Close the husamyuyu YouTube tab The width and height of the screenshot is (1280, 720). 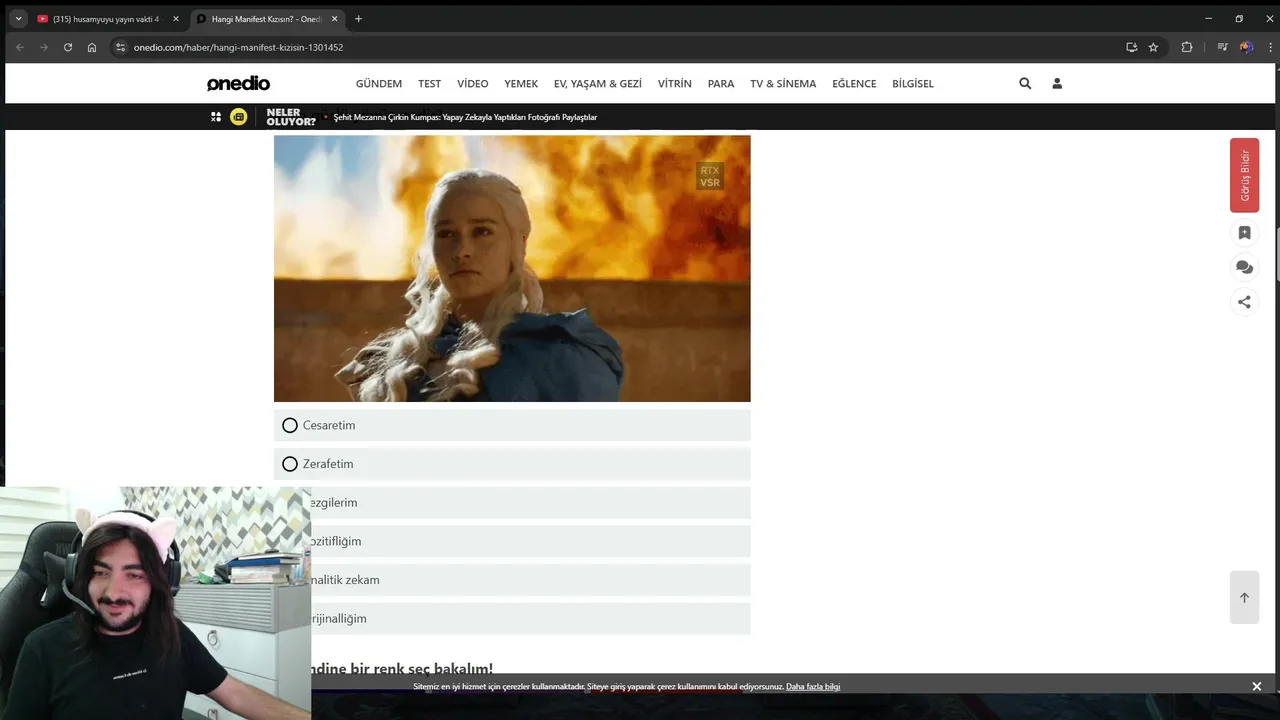pos(176,19)
